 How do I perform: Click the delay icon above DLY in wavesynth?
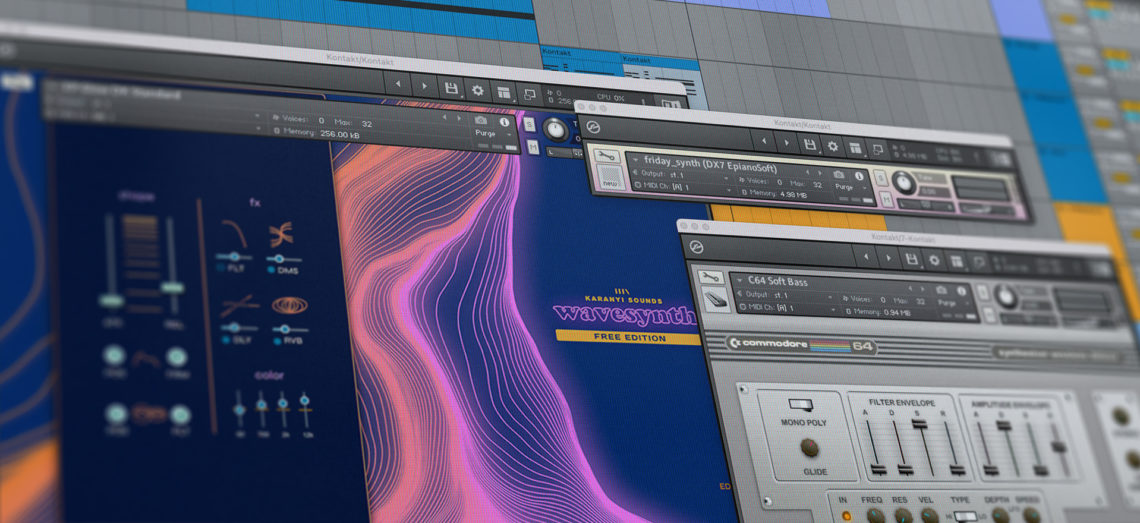(x=239, y=304)
